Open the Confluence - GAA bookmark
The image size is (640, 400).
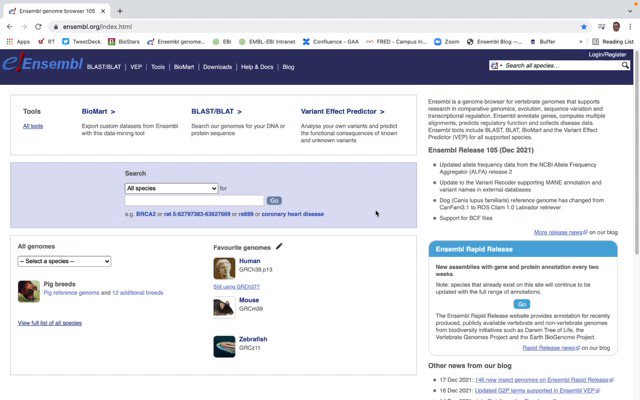point(331,42)
